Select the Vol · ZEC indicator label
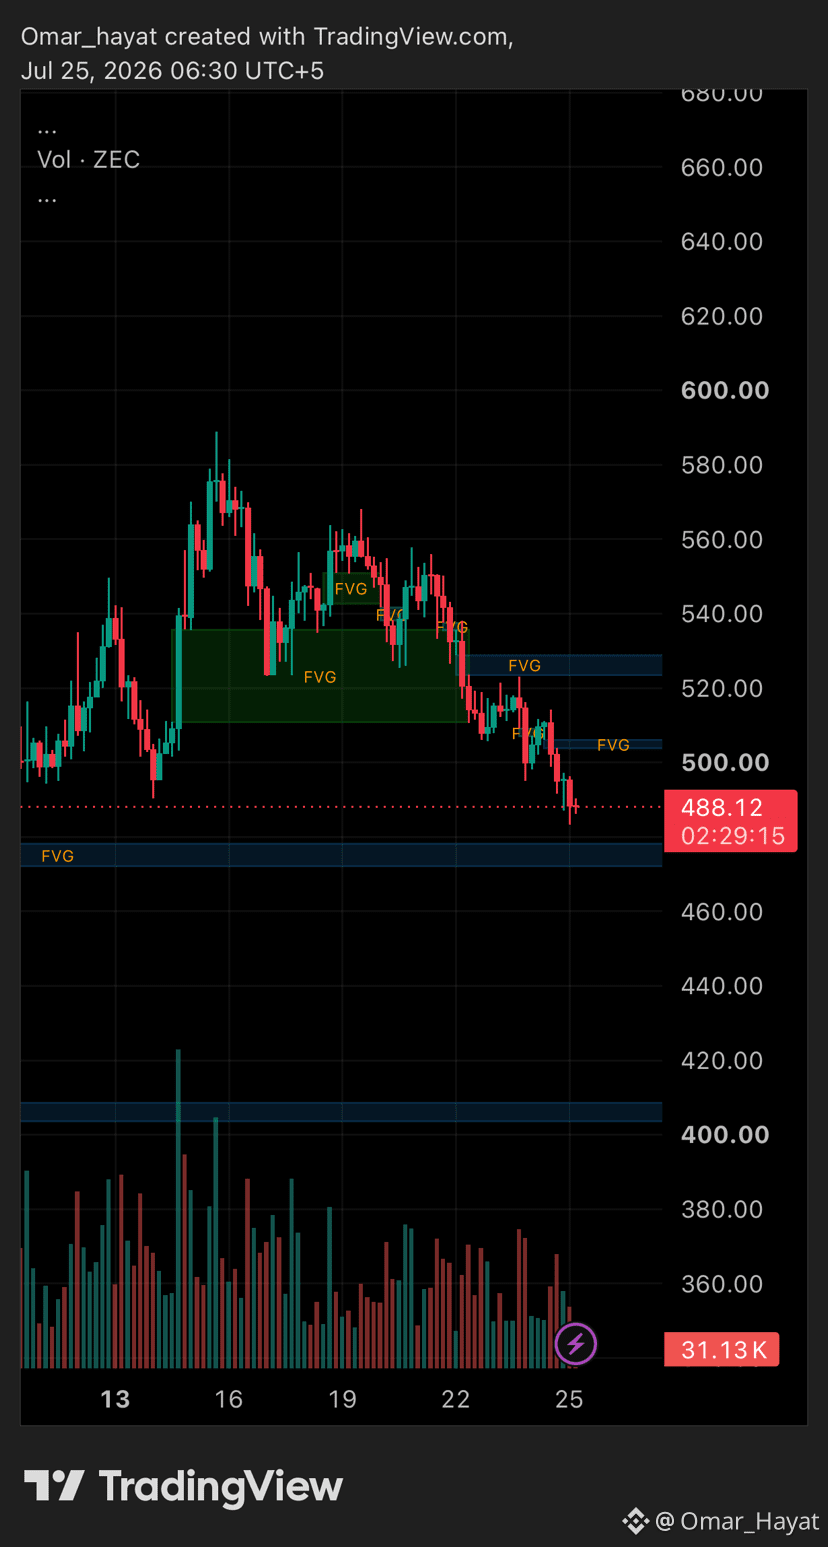Image resolution: width=828 pixels, height=1547 pixels. [88, 160]
